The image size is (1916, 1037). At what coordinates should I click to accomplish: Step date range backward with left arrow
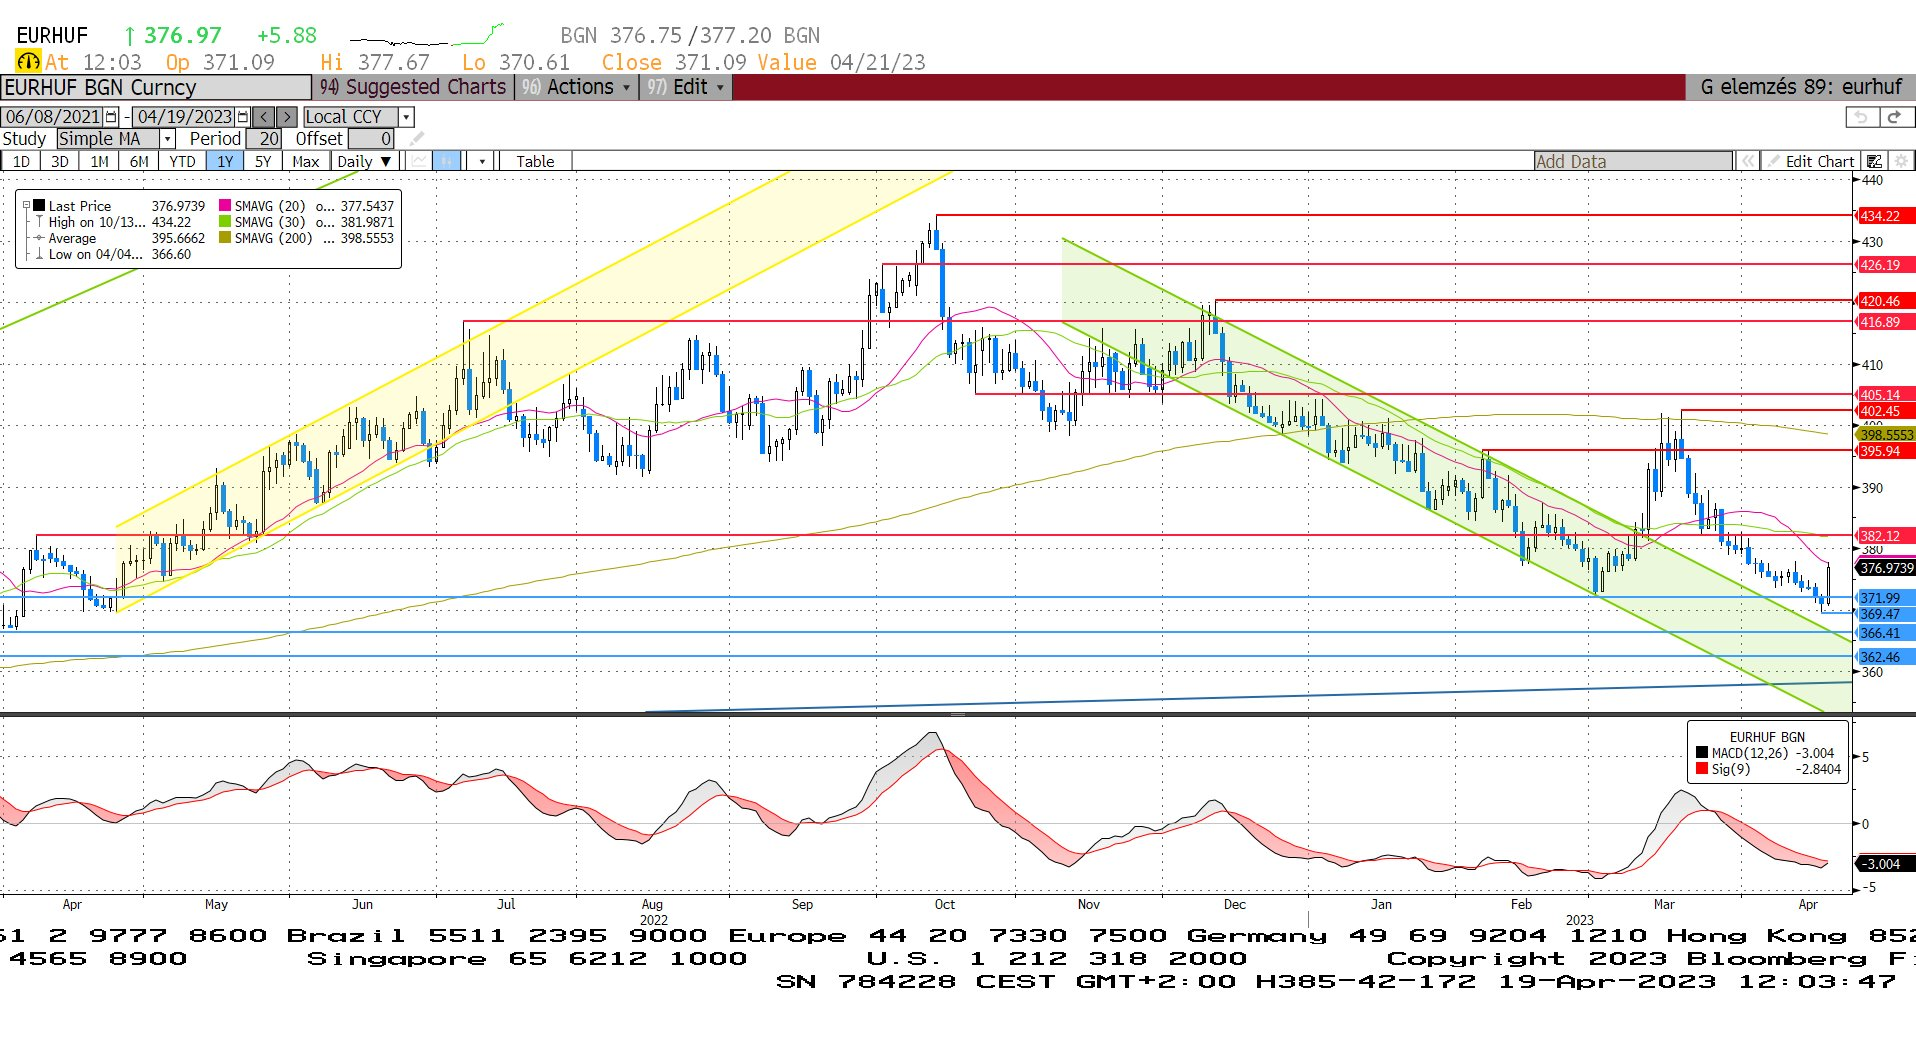(264, 117)
